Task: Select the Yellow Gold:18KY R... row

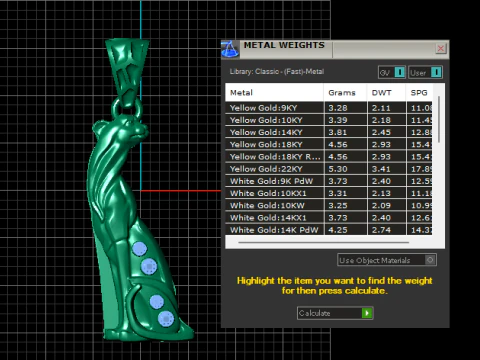Action: pyautogui.click(x=329, y=157)
